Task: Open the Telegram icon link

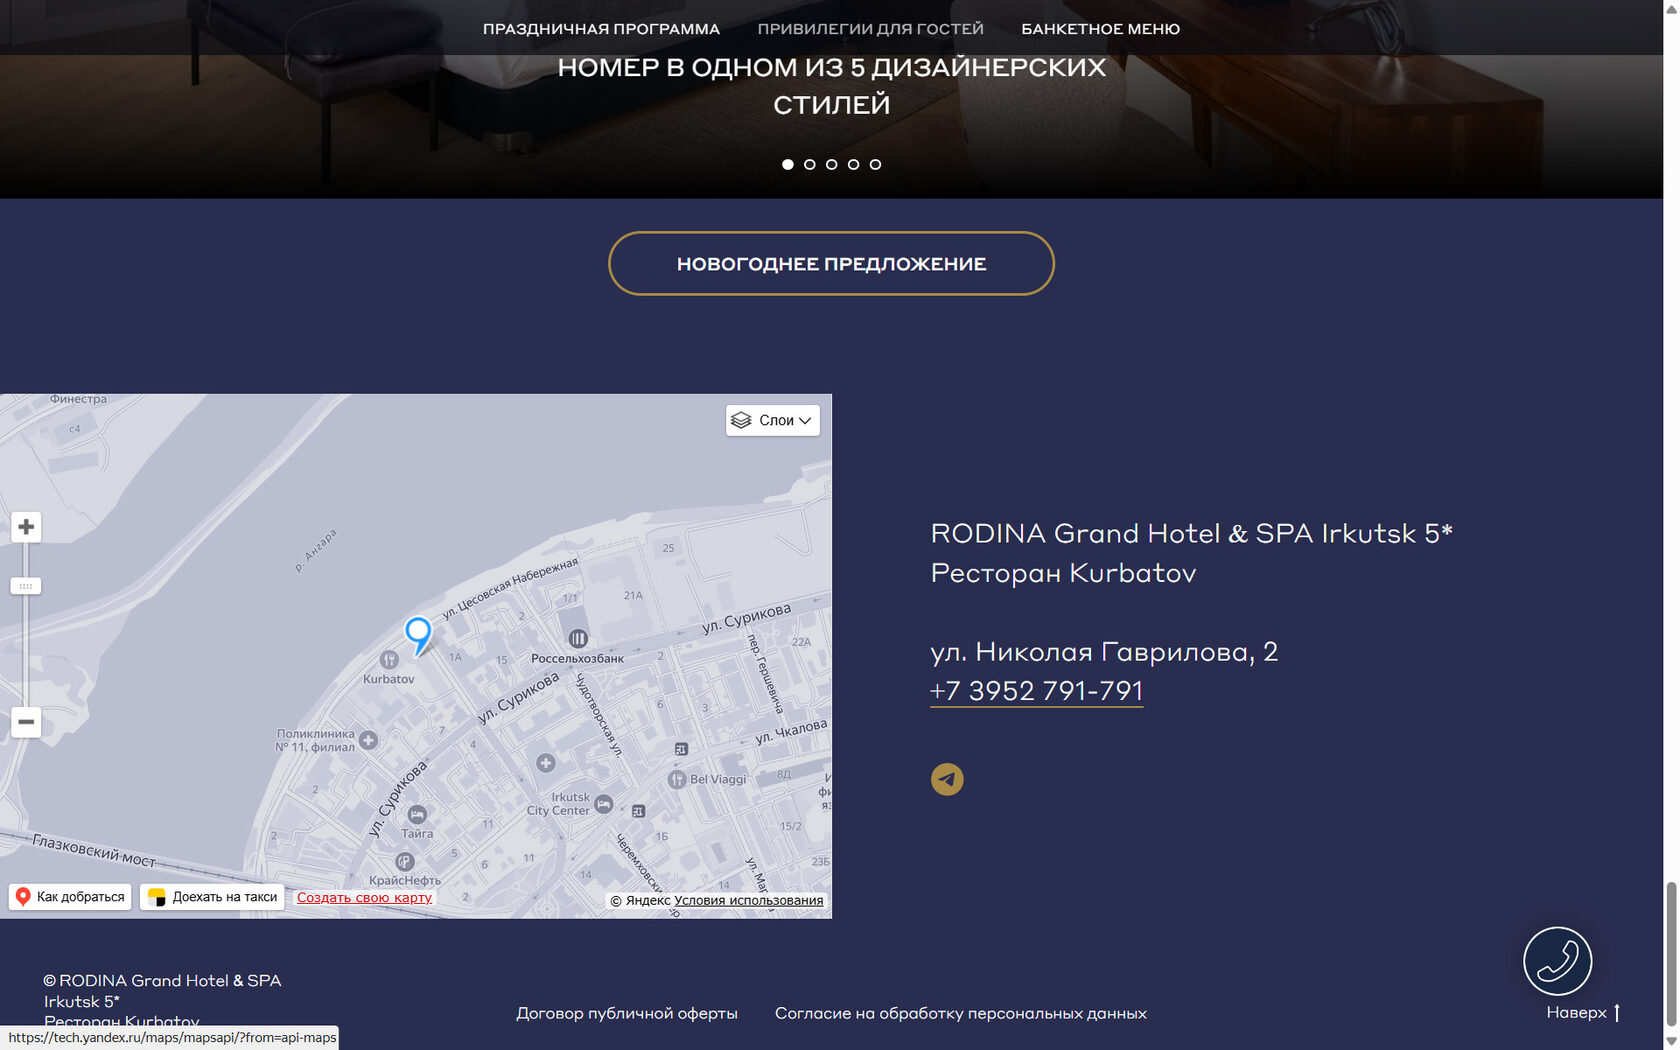Action: [947, 779]
